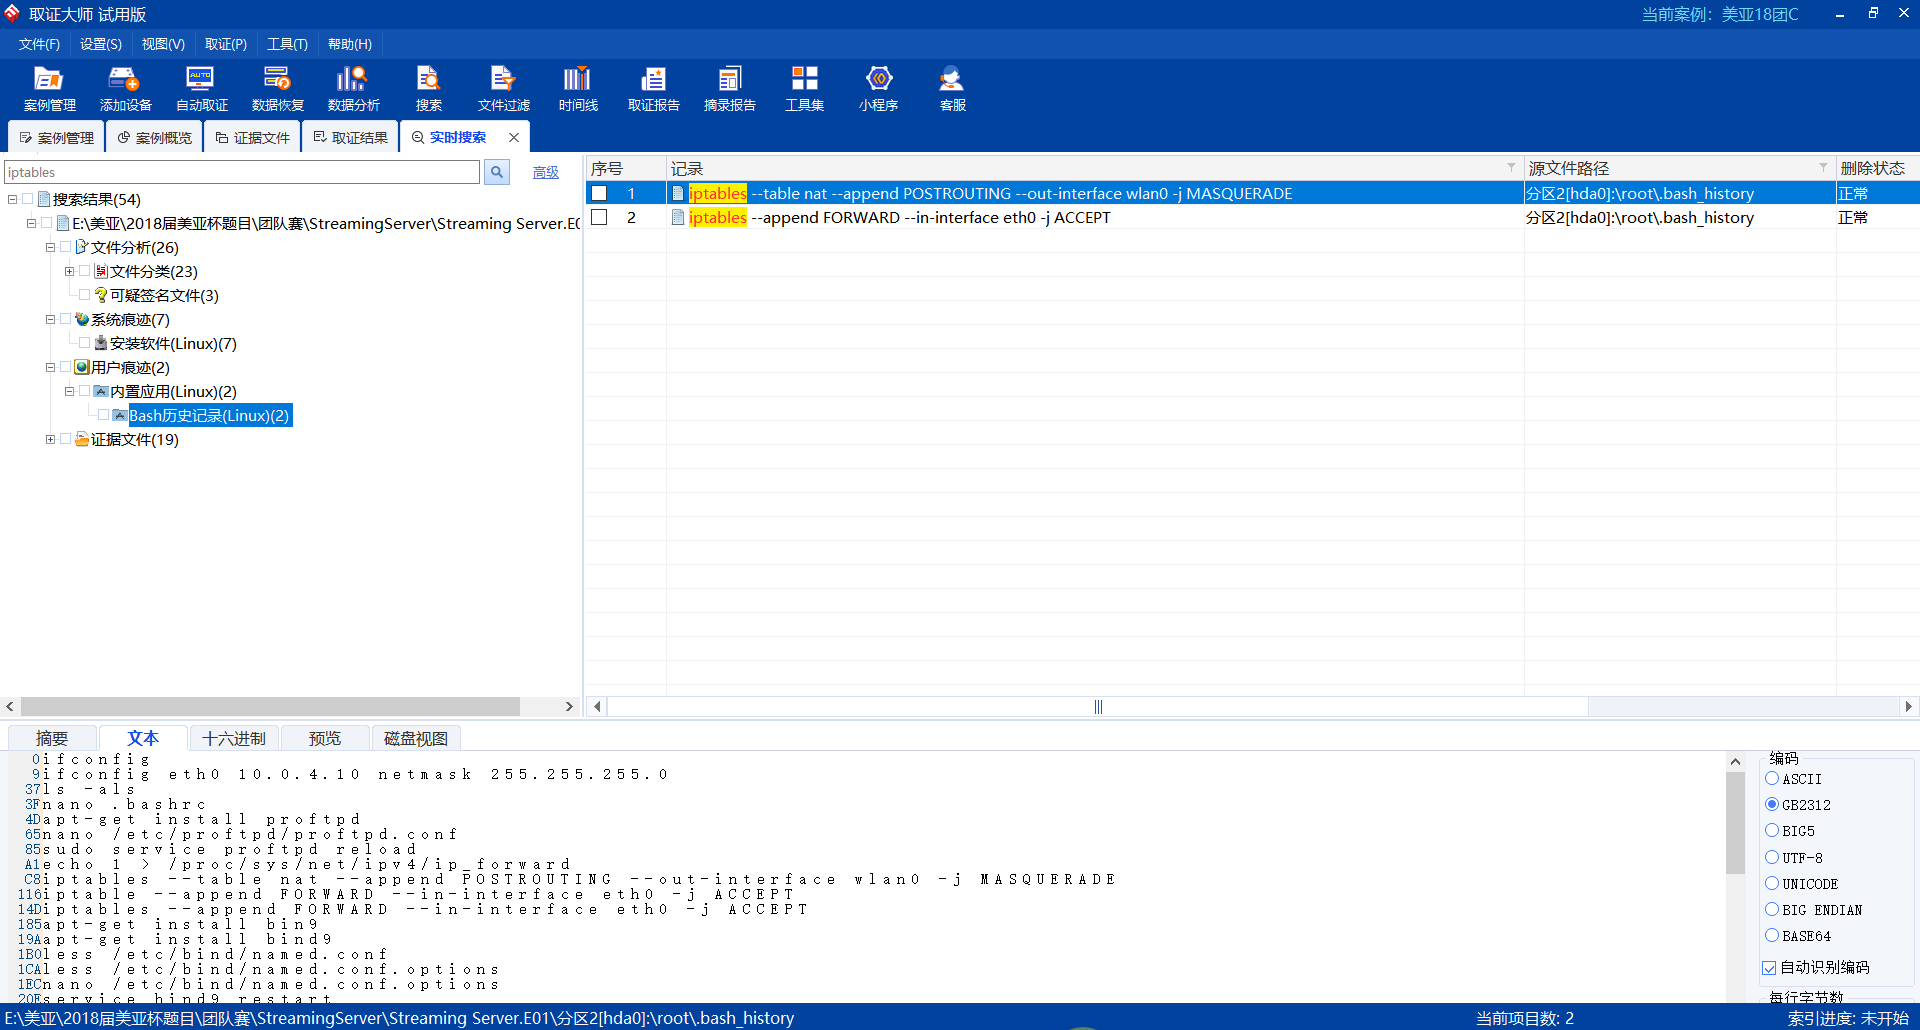Screen dimensions: 1920x1030
Task: Select GB2312 encoding
Action: pyautogui.click(x=1772, y=804)
